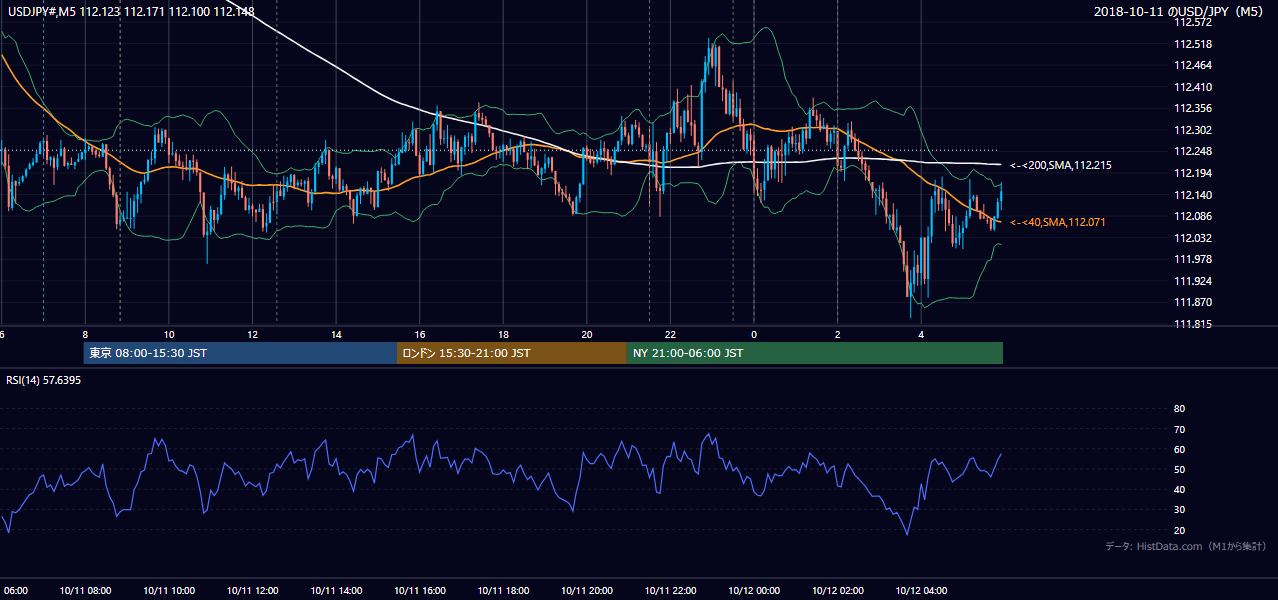Click price axis value 112.302
The width and height of the screenshot is (1278, 600).
(1193, 130)
